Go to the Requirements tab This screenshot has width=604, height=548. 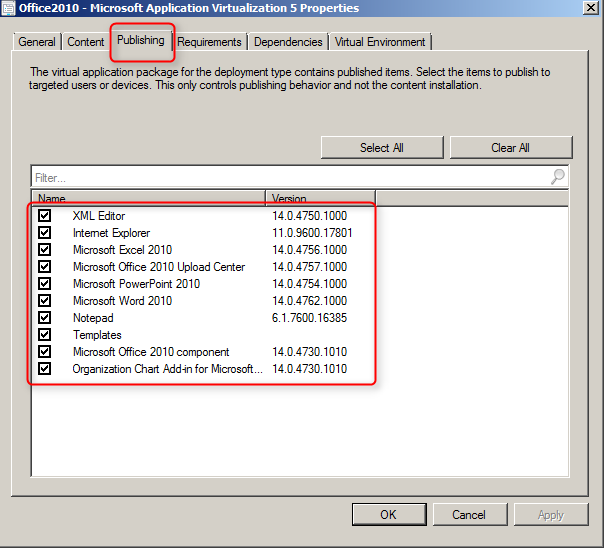point(209,42)
